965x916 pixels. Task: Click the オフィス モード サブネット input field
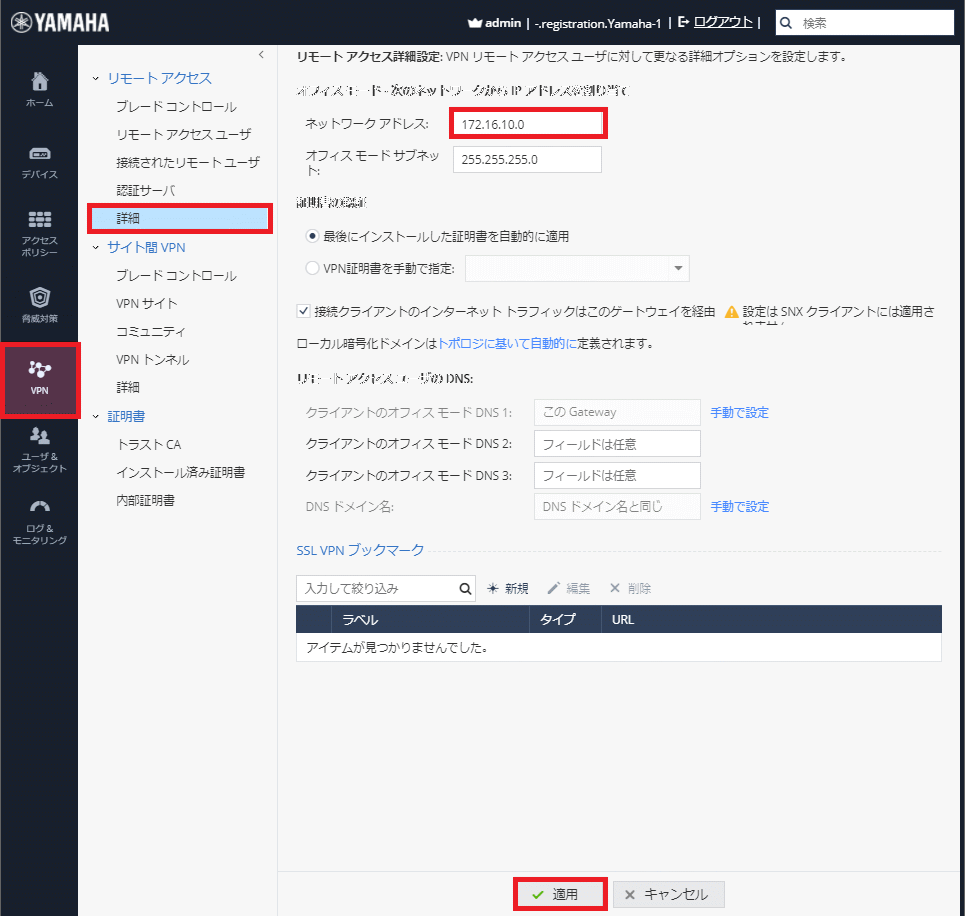click(527, 160)
